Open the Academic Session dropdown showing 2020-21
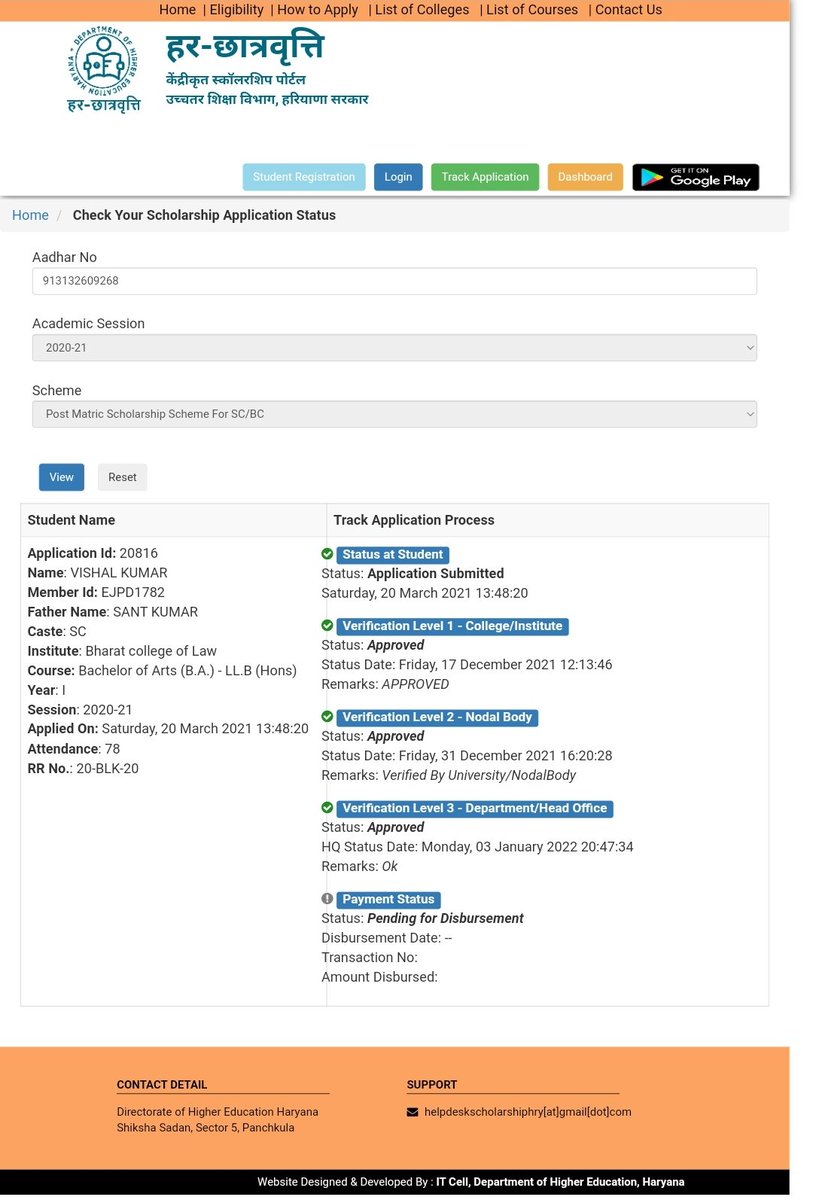 point(394,347)
